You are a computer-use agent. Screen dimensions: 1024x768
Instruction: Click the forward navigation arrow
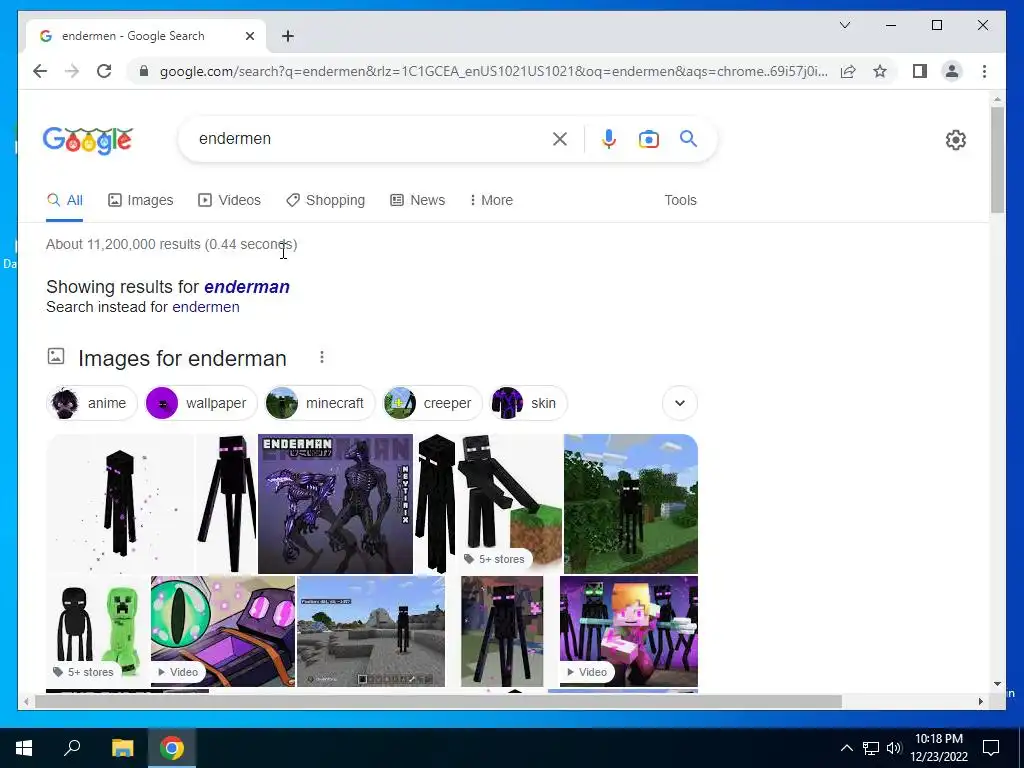(72, 71)
